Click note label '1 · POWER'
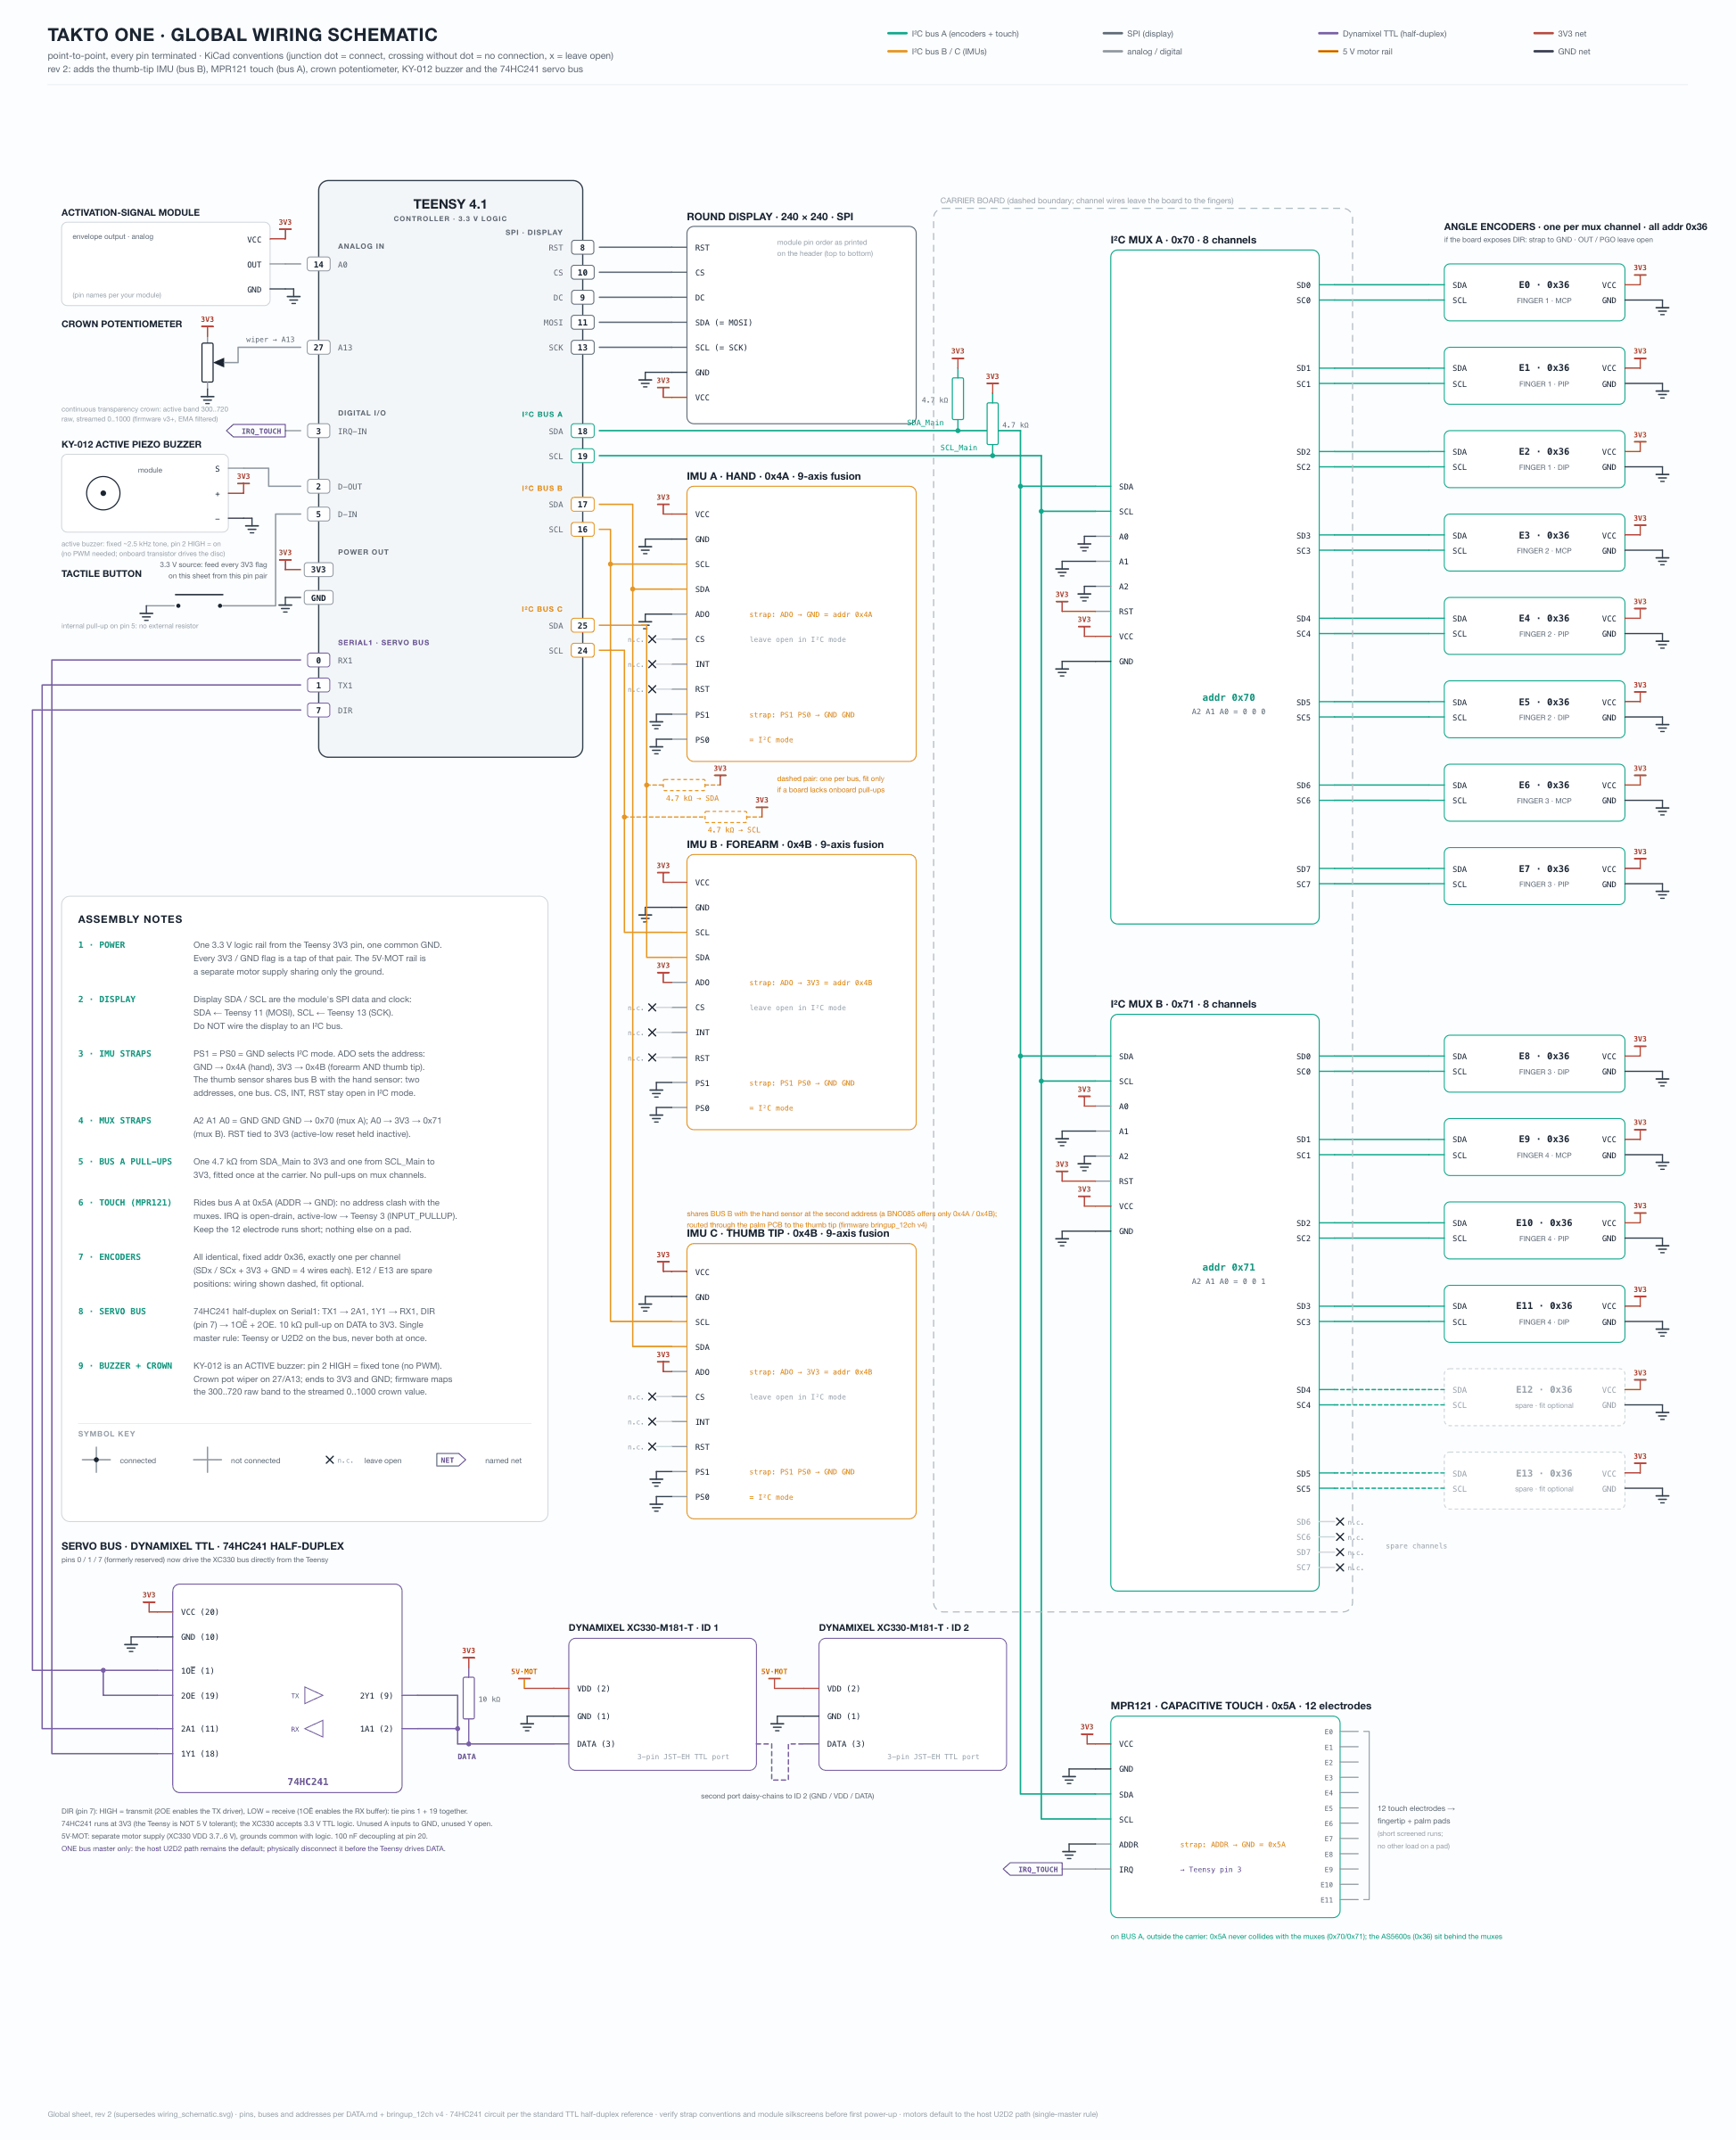 tap(102, 945)
